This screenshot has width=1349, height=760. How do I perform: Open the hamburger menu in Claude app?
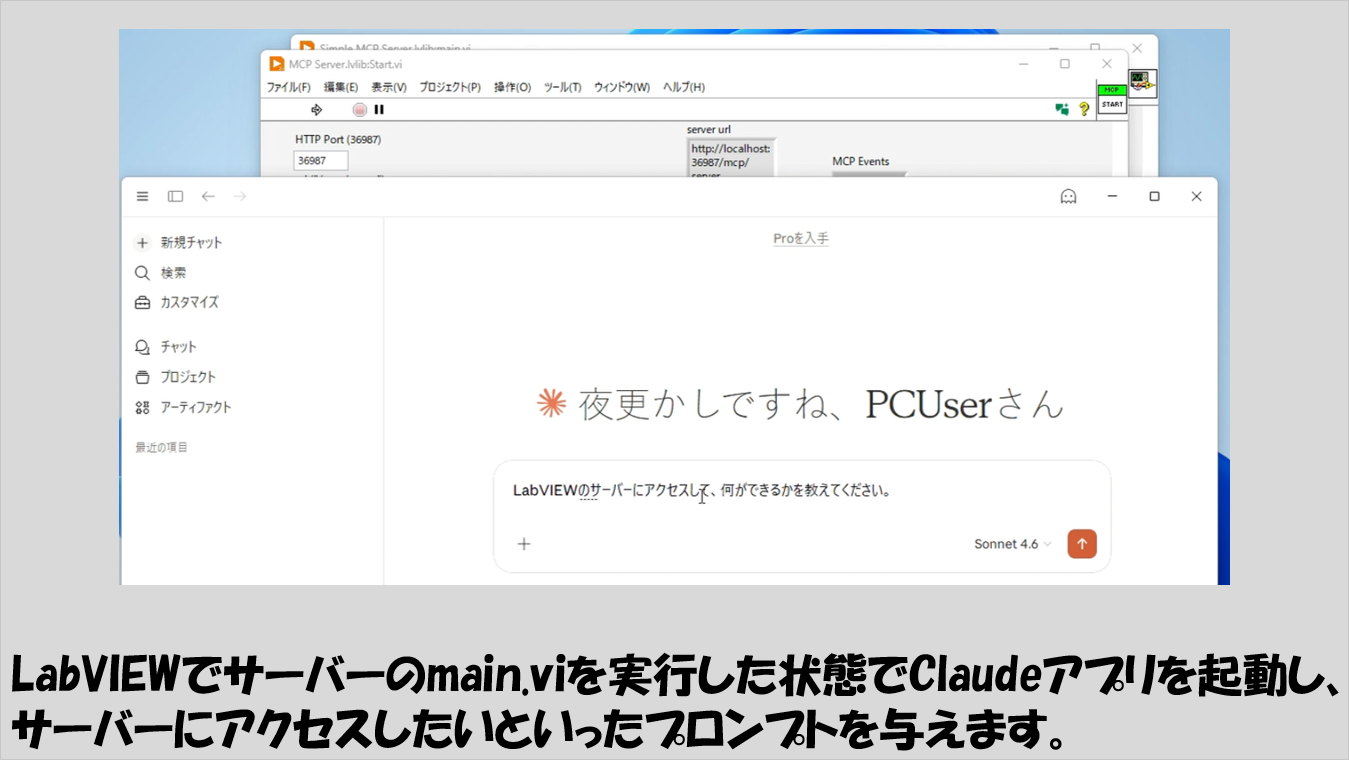point(142,197)
